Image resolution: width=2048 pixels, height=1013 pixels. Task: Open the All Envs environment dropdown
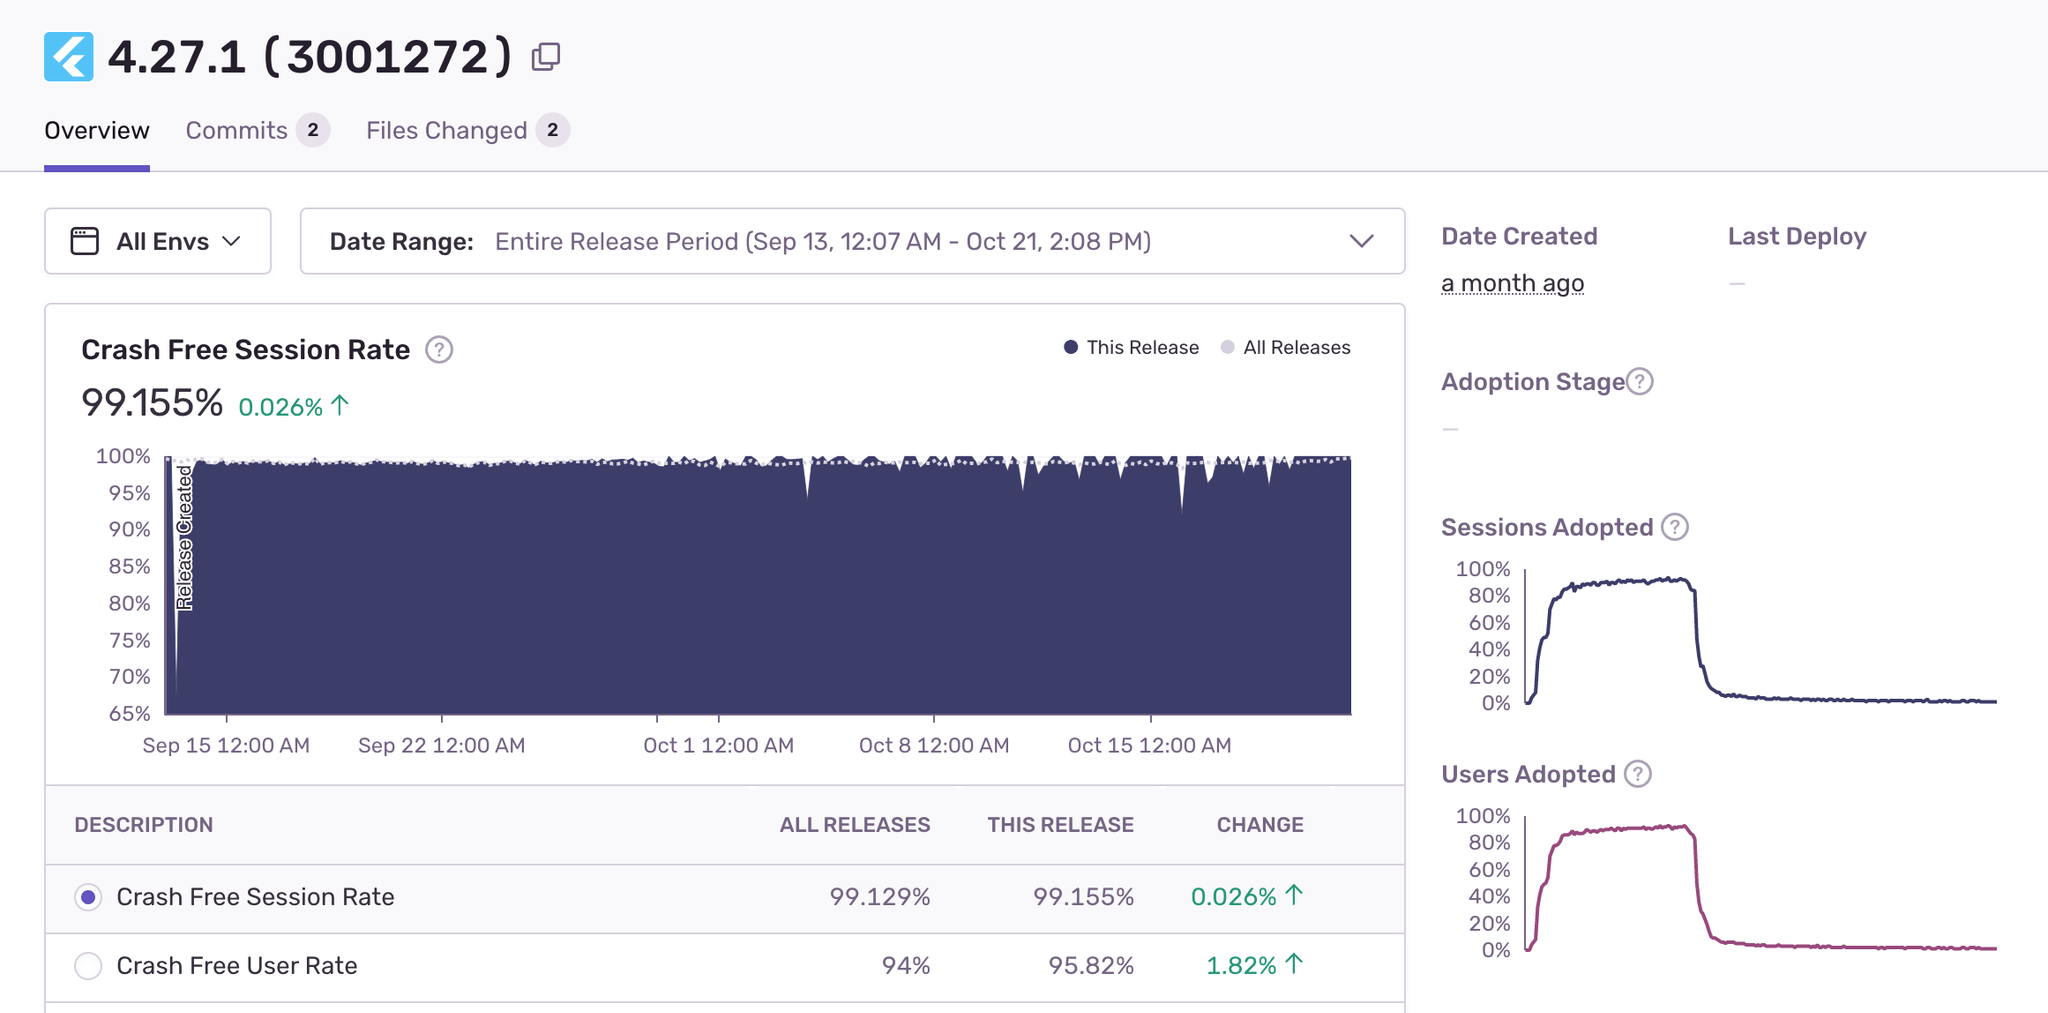coord(158,241)
